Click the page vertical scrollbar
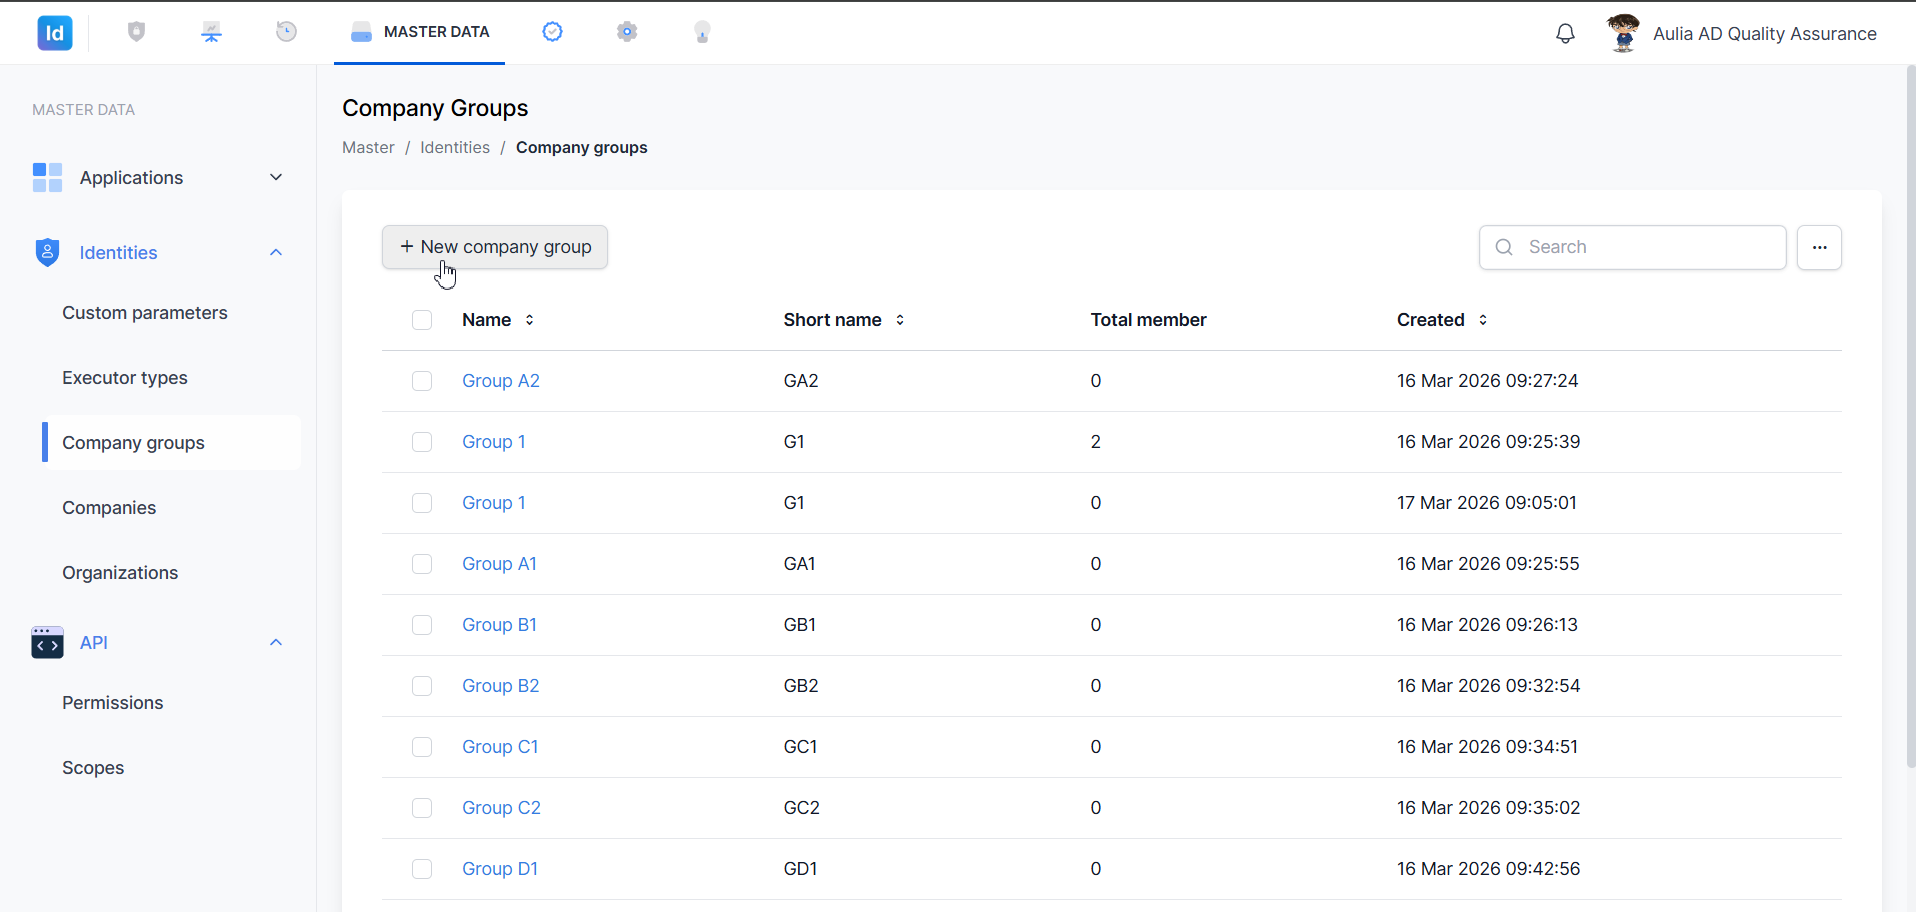The image size is (1916, 912). pyautogui.click(x=1910, y=417)
